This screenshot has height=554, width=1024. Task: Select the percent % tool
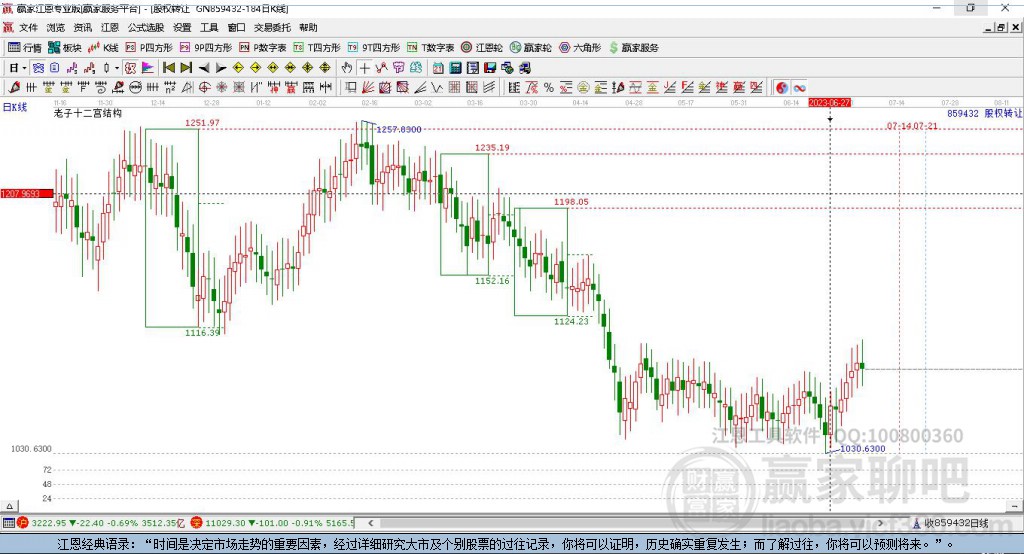click(x=549, y=88)
